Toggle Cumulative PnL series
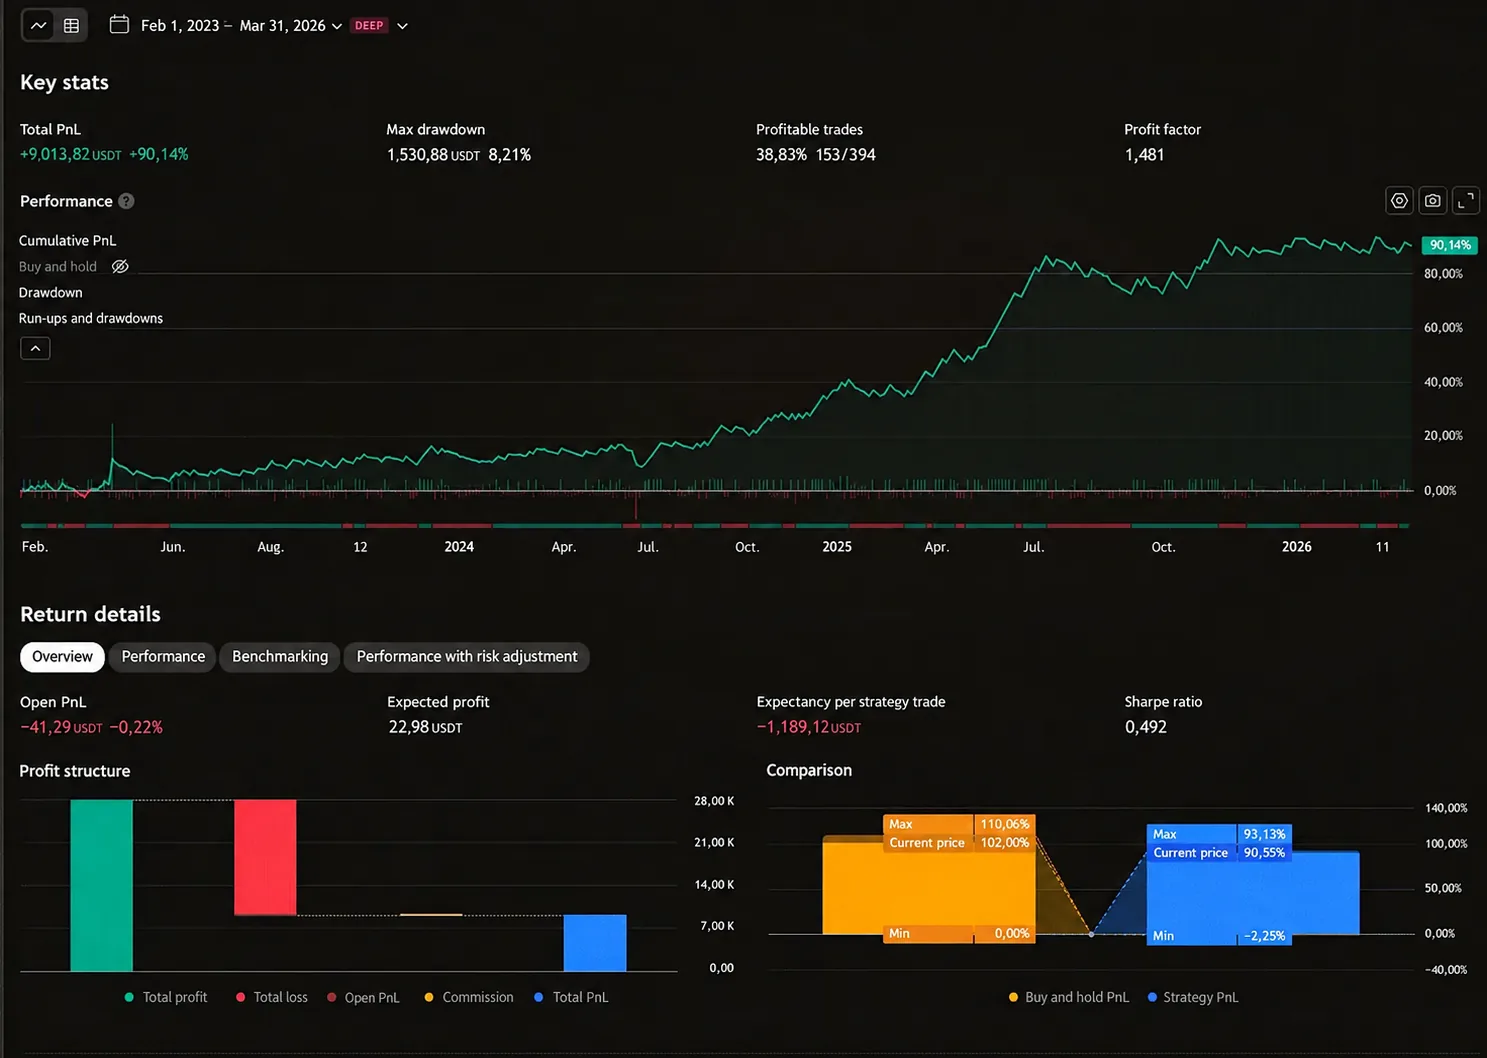The height and width of the screenshot is (1058, 1487). click(x=67, y=241)
